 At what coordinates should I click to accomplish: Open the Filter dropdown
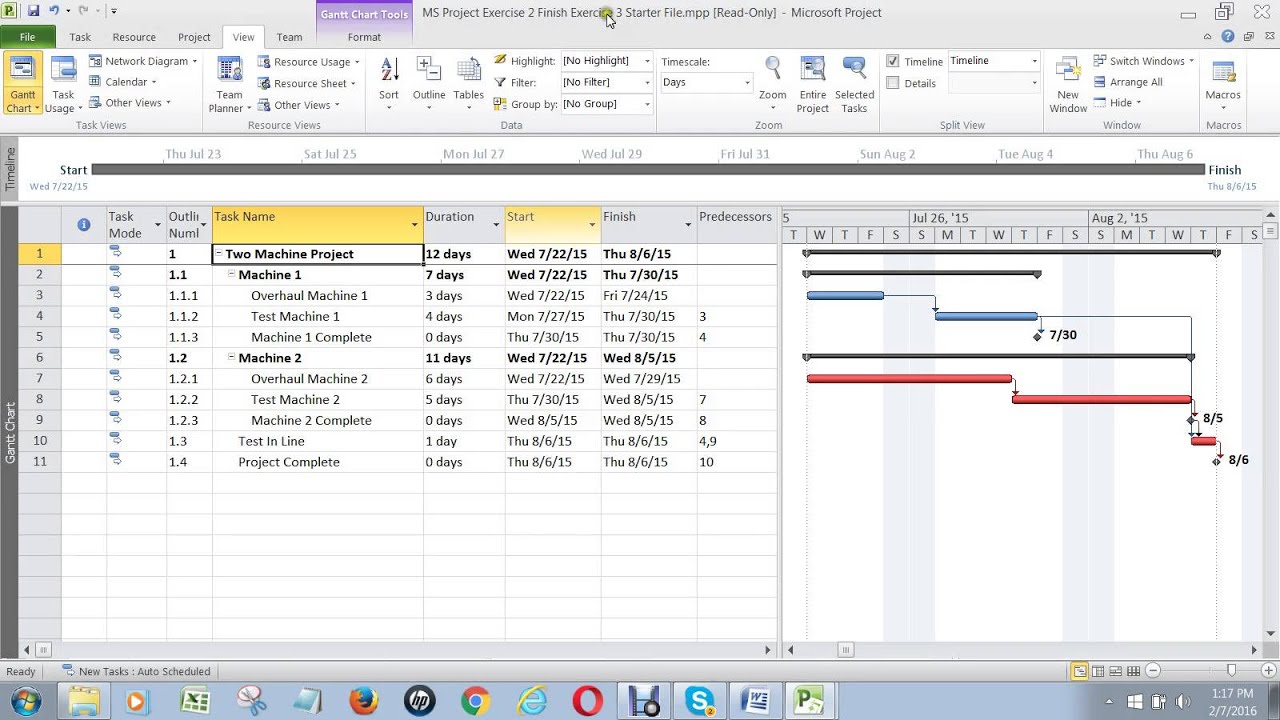tap(647, 82)
